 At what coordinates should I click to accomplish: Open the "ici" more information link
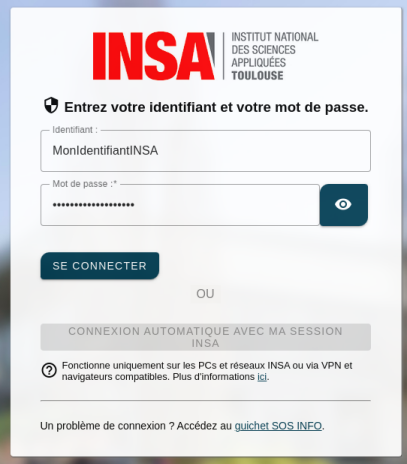click(x=262, y=377)
